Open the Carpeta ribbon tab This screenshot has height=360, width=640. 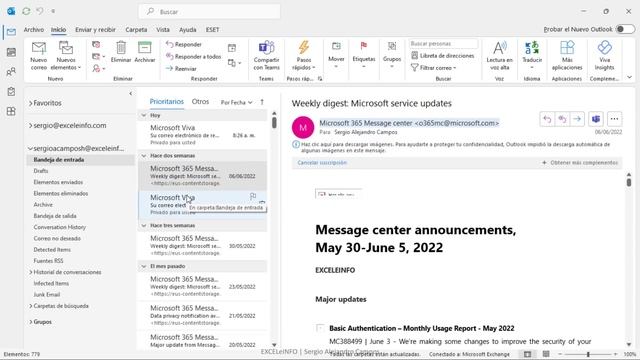pos(136,30)
